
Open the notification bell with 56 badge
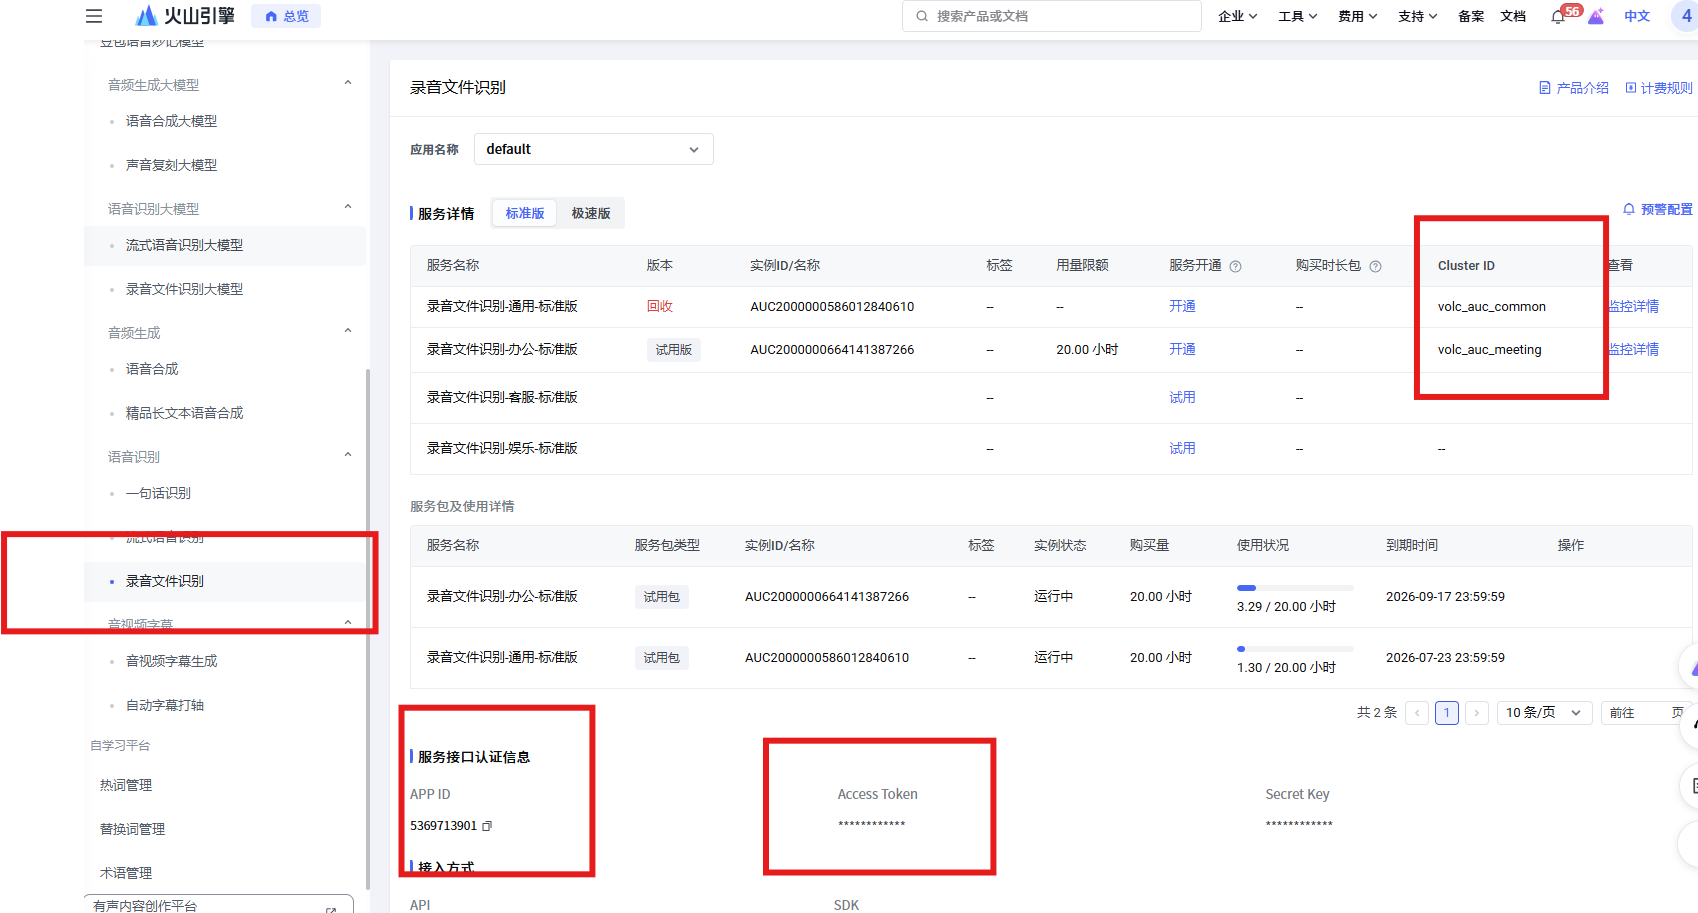click(x=1558, y=16)
